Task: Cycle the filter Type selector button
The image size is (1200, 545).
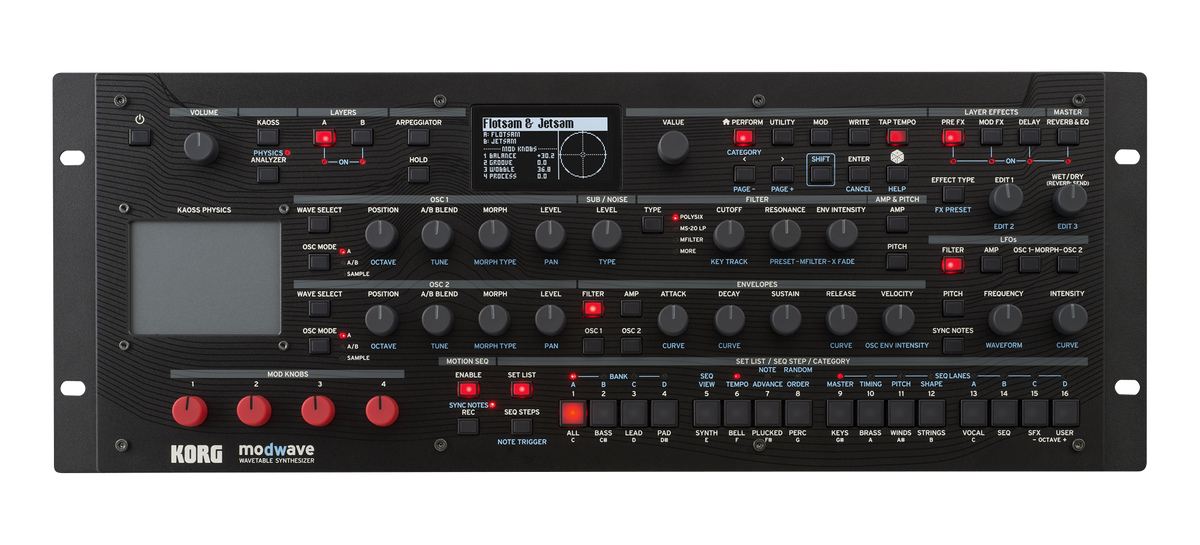Action: point(653,224)
